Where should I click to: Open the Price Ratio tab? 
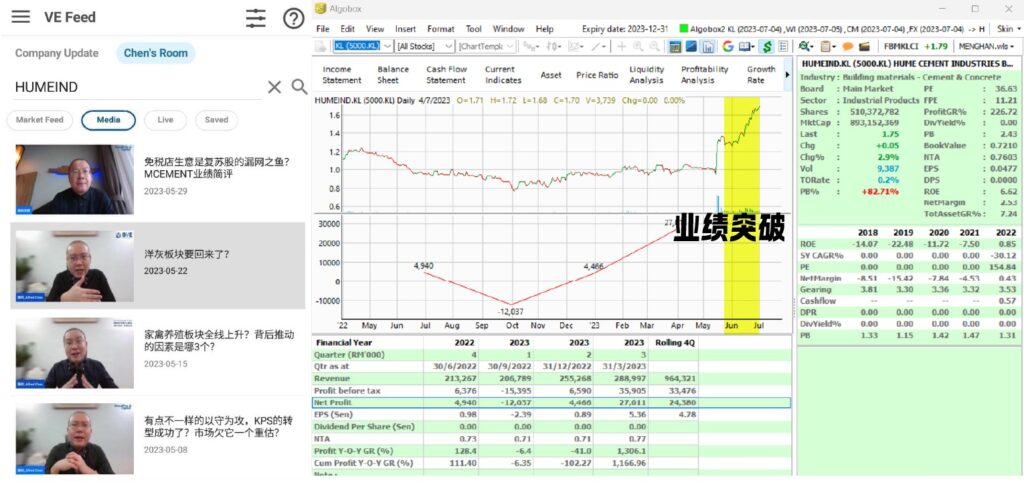597,75
